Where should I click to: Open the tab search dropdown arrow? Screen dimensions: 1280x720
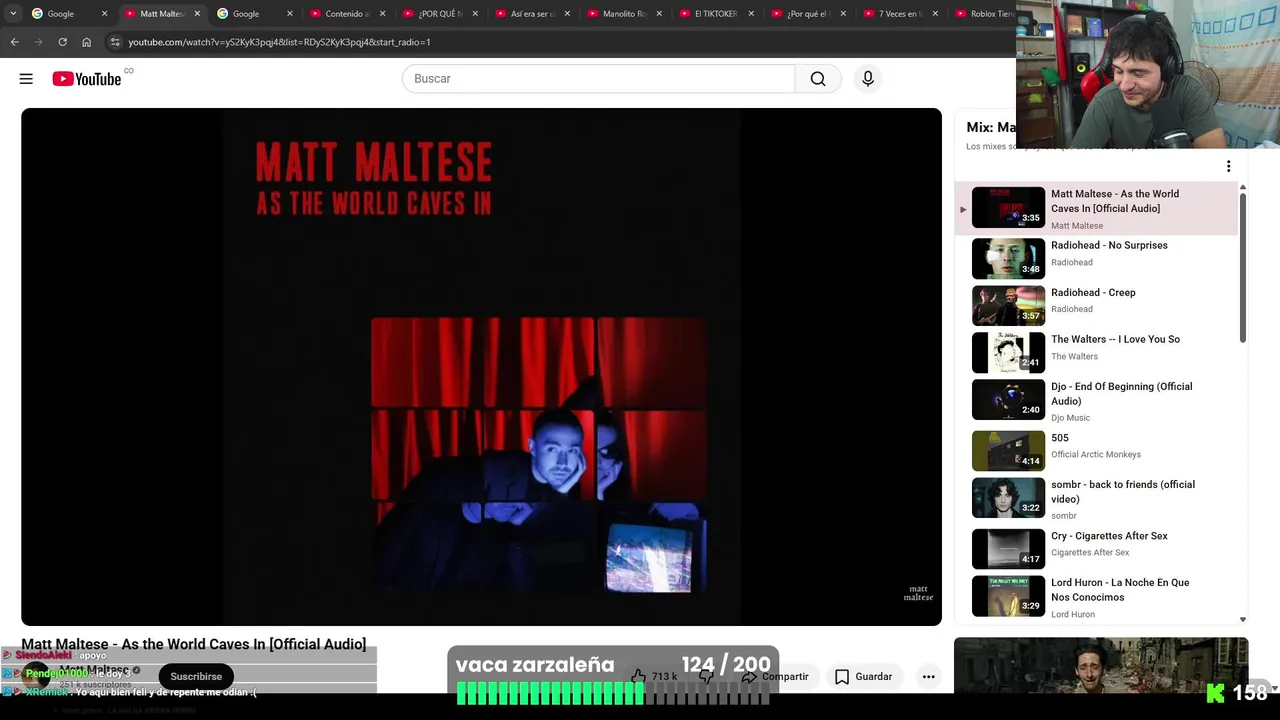(x=13, y=14)
